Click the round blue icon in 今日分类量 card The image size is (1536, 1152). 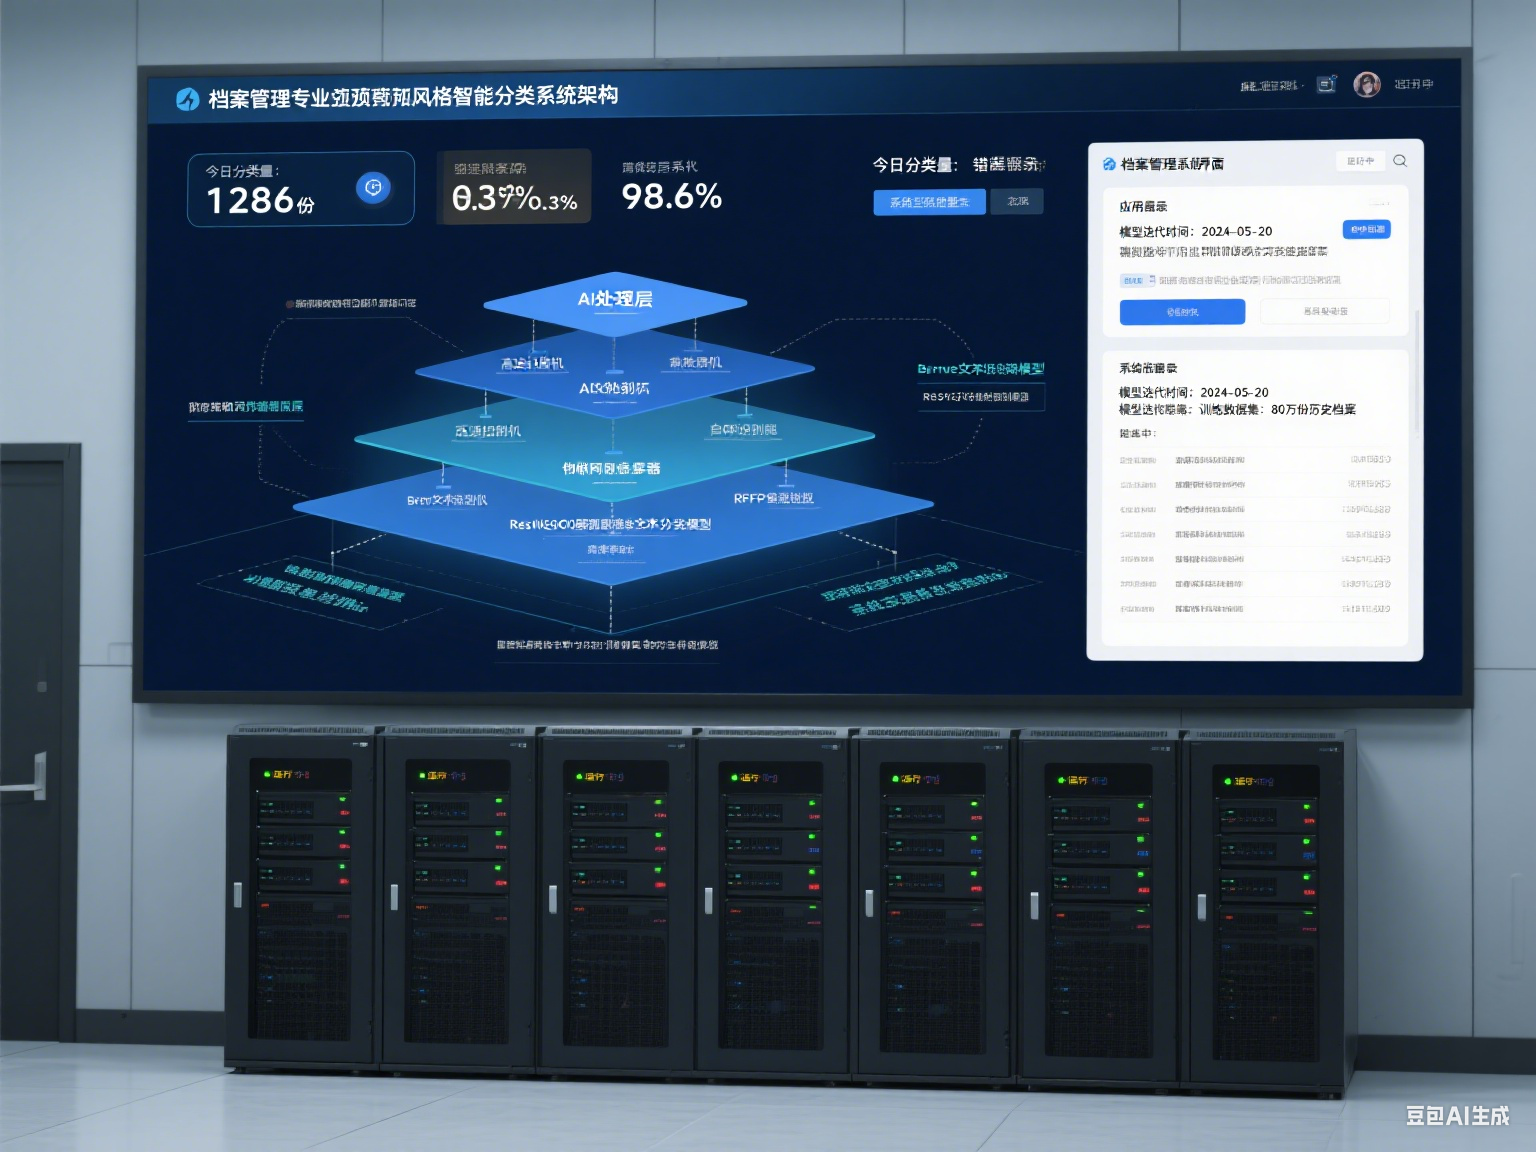373,187
